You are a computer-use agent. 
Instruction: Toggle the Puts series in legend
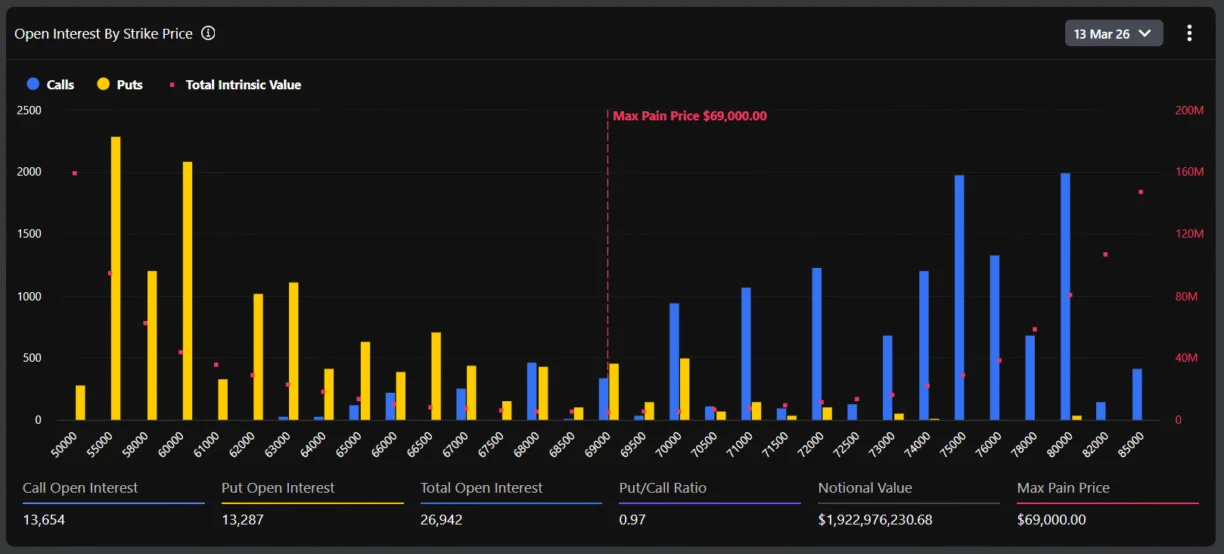point(129,85)
